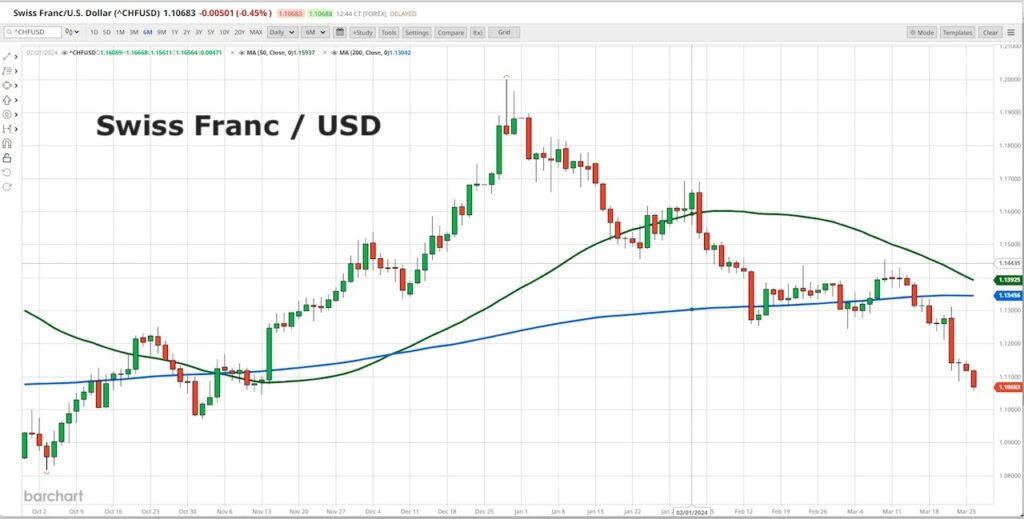This screenshot has height=519, width=1024.
Task: Hide the ^CHFUSD price series eye icon
Action: (x=64, y=52)
